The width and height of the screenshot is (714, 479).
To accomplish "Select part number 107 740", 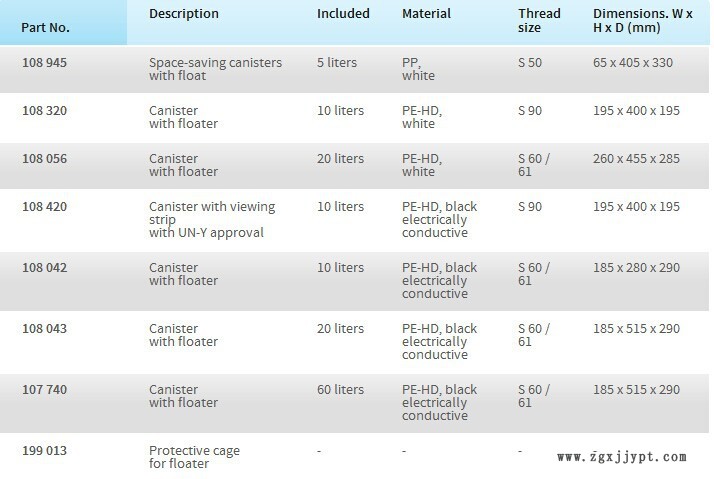I will (x=44, y=390).
